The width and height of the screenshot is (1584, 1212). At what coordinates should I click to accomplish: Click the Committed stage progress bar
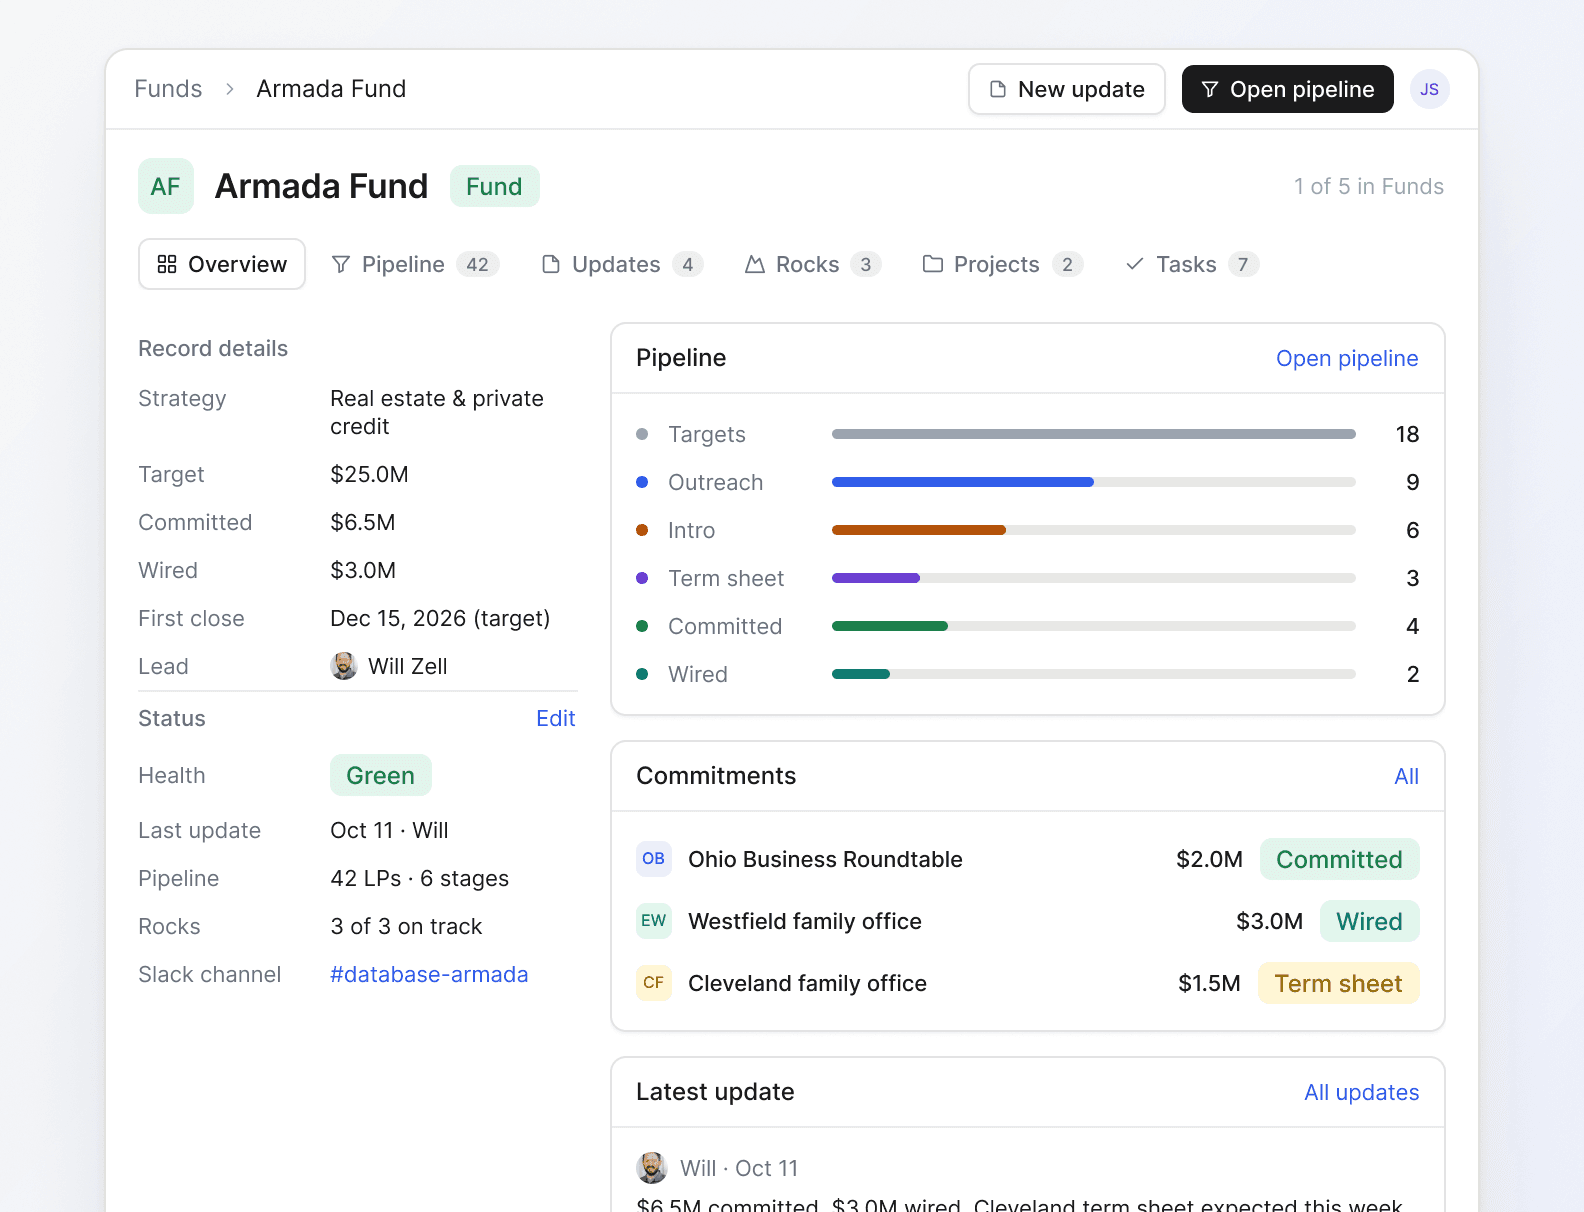coord(1094,626)
